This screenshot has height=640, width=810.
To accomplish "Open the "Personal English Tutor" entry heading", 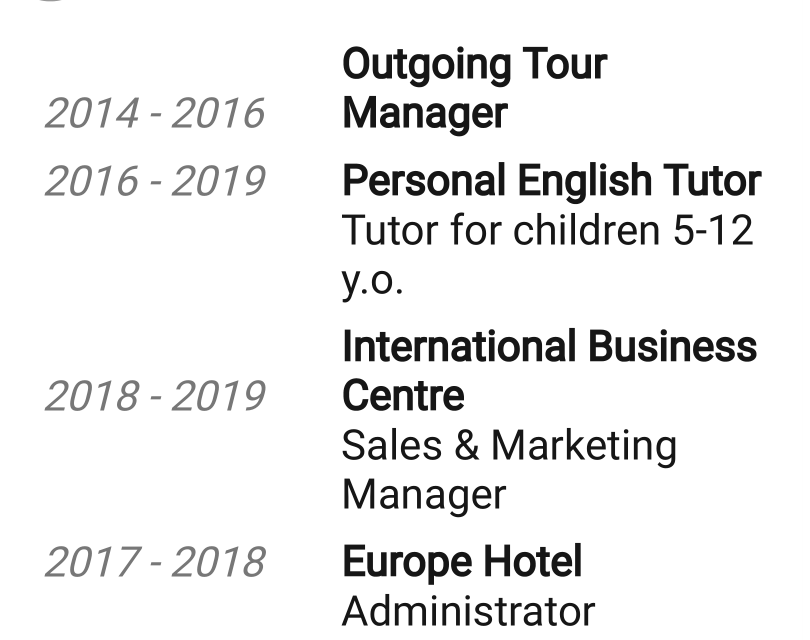I will coord(551,182).
